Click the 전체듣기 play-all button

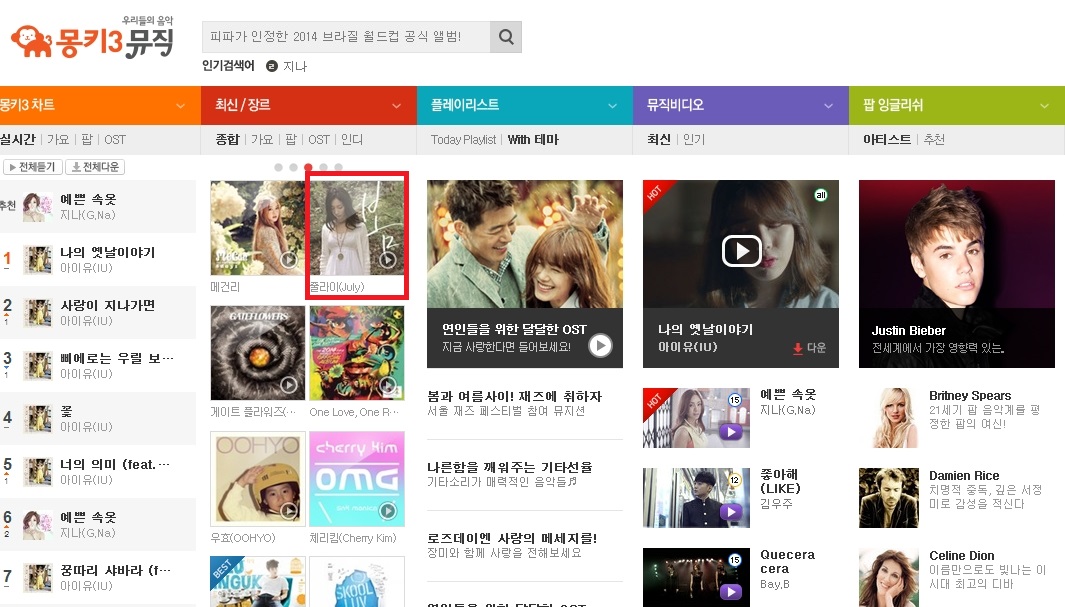click(x=33, y=167)
